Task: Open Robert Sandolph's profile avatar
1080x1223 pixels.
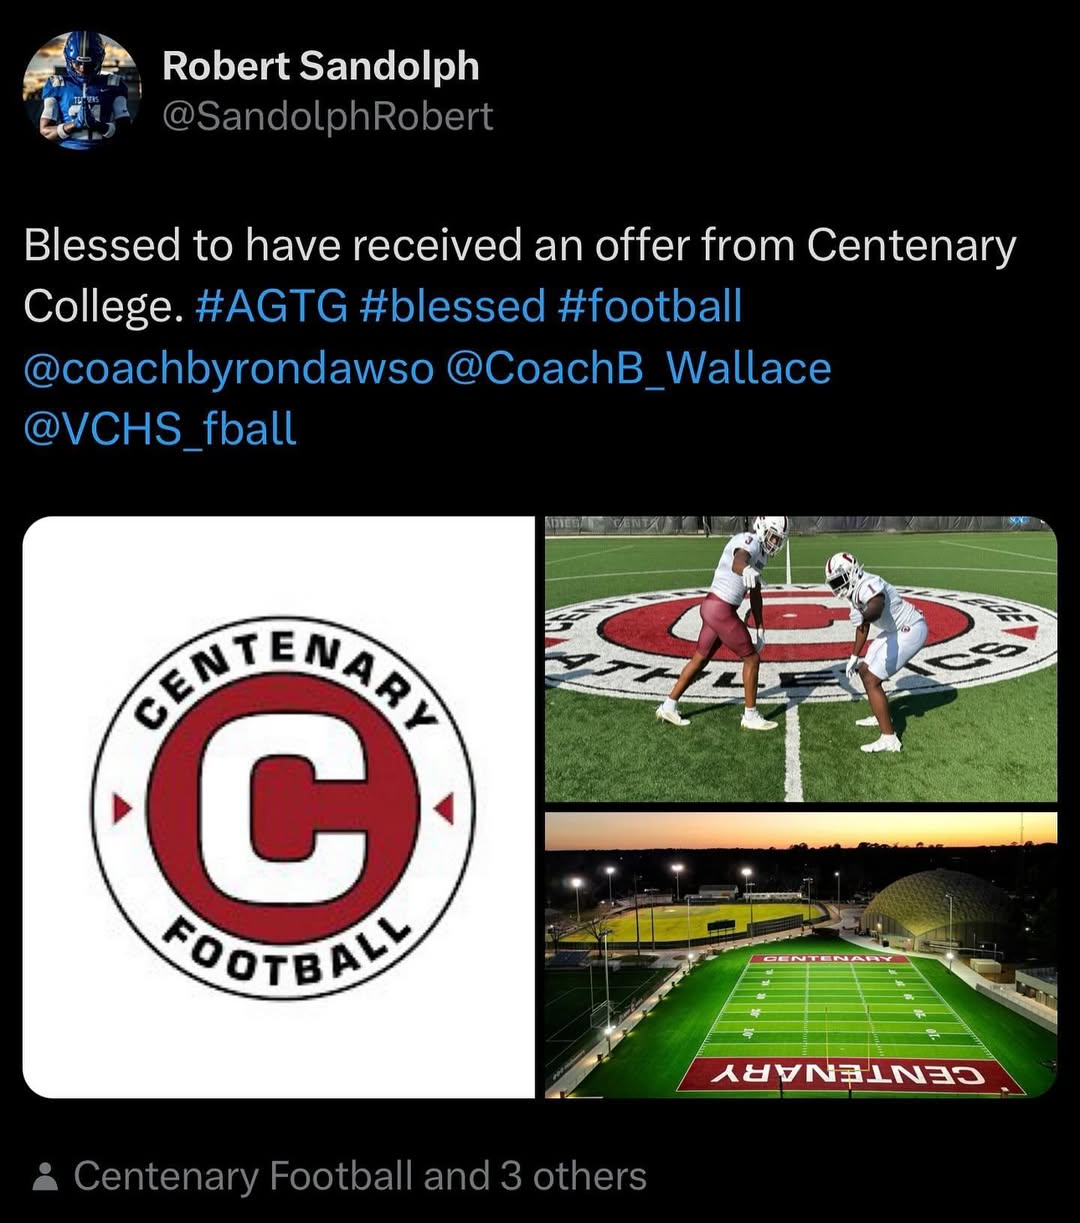Action: tap(82, 90)
